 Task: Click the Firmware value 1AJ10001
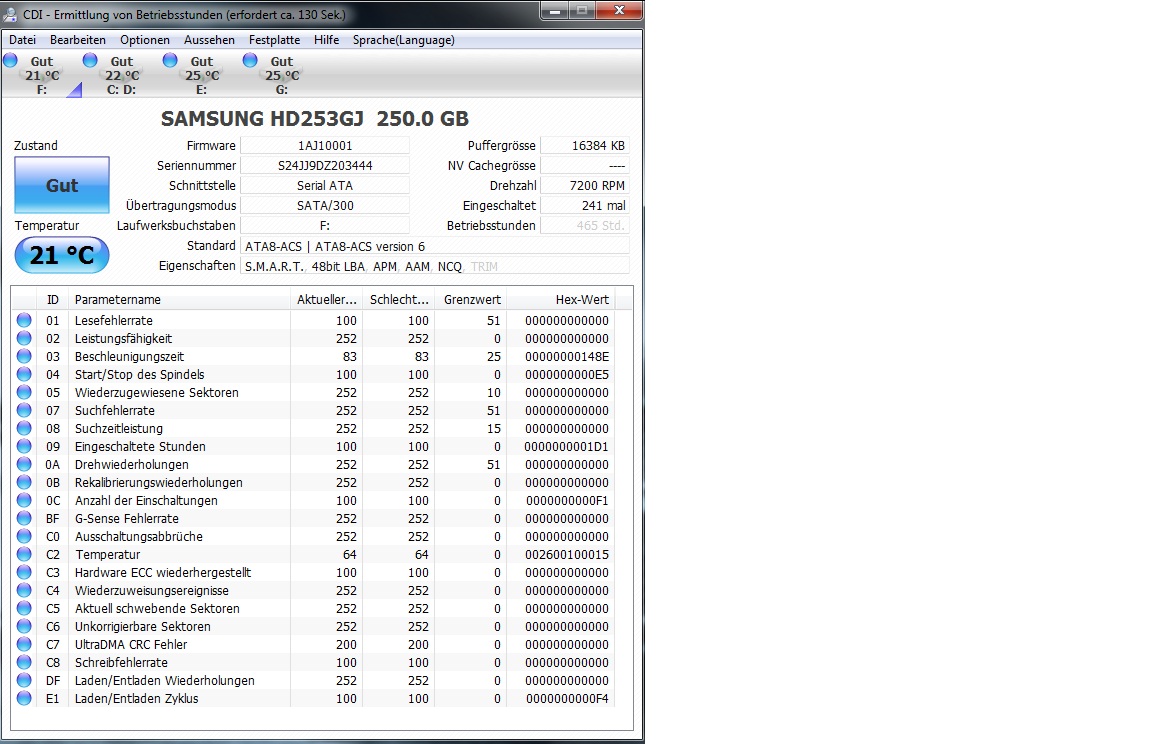pyautogui.click(x=325, y=145)
